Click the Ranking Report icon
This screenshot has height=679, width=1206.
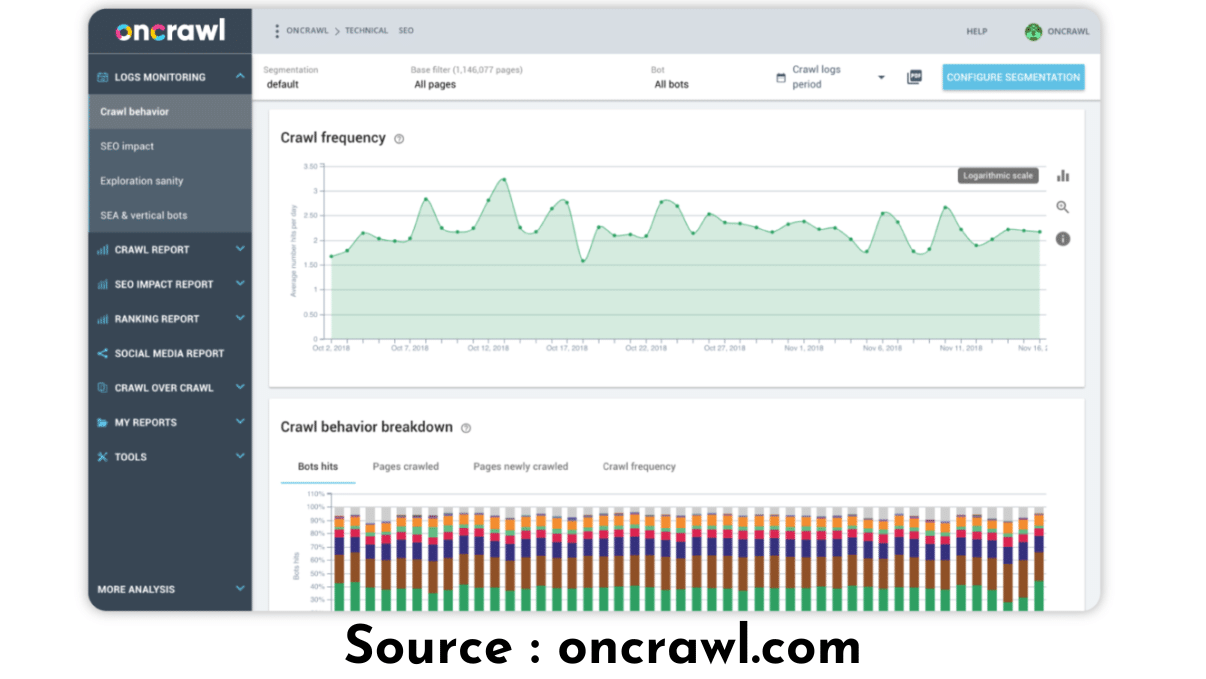coord(102,319)
